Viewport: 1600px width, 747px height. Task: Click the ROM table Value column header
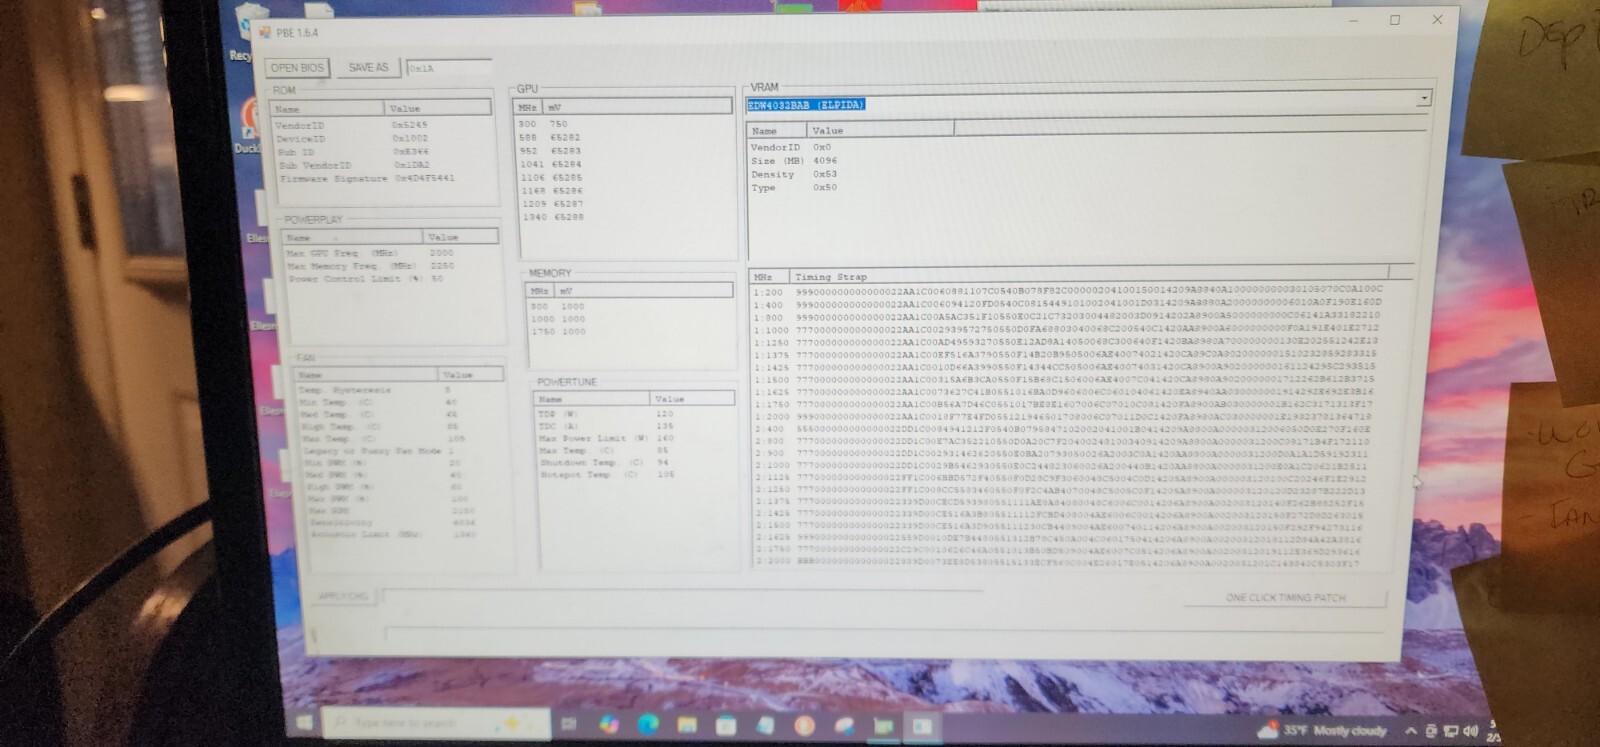(x=437, y=108)
